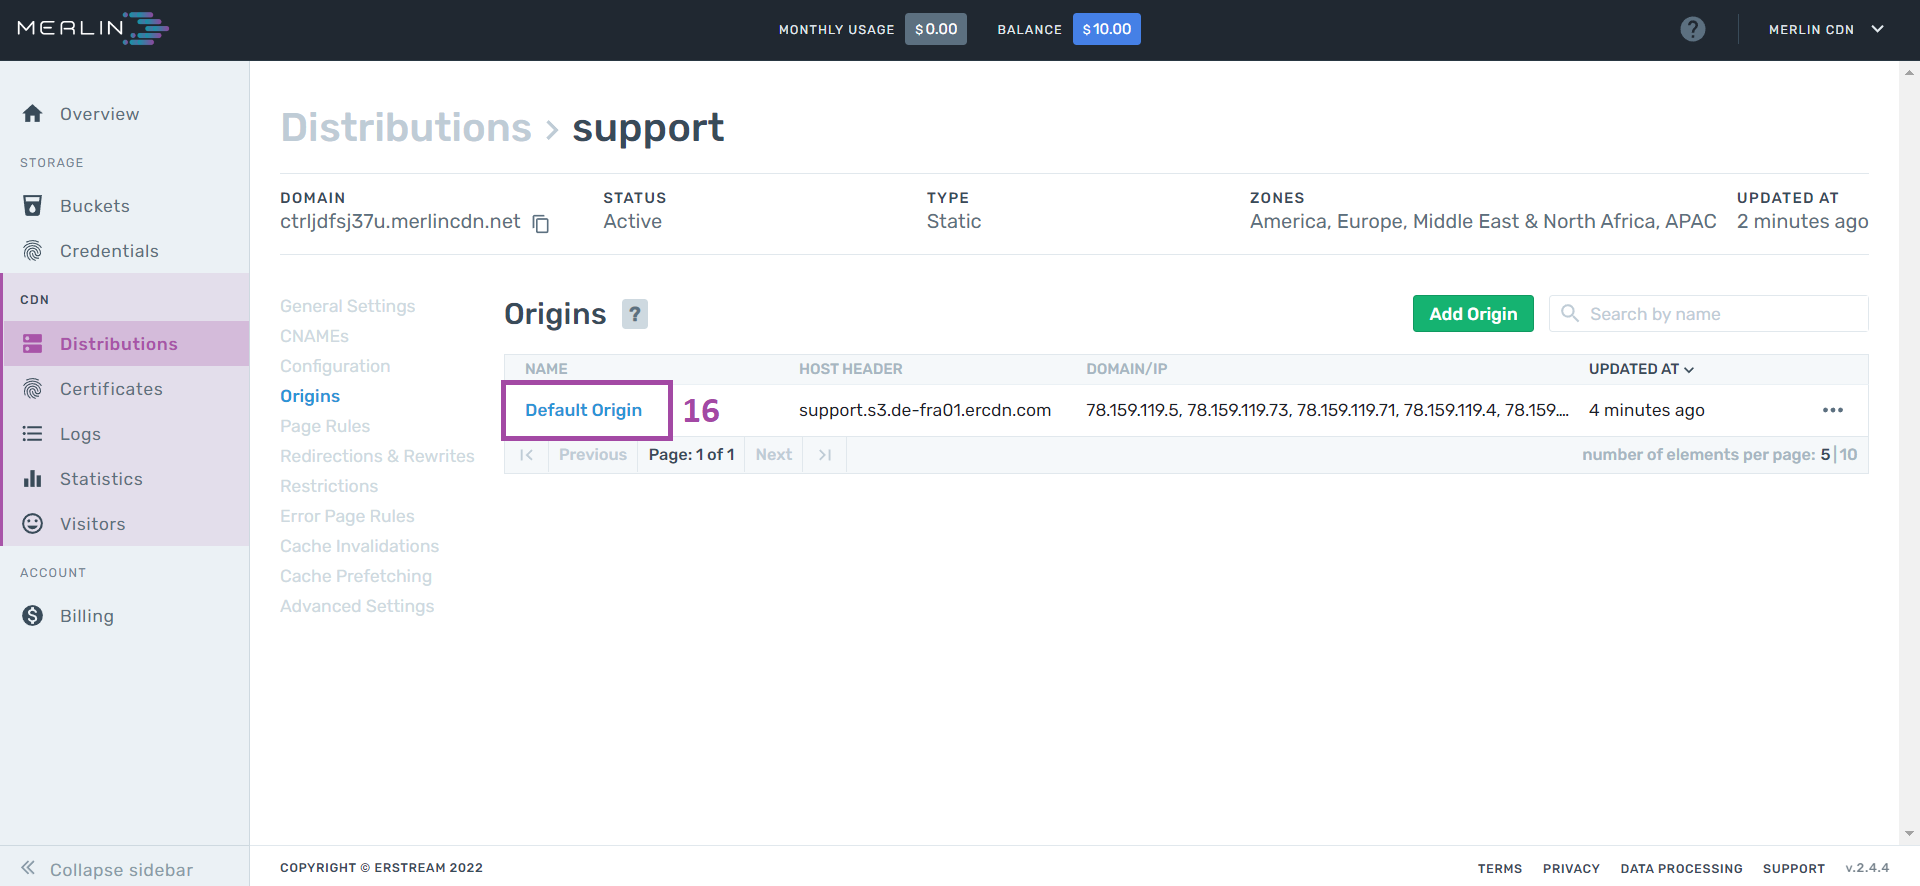Click the Buckets bucket icon
The width and height of the screenshot is (1920, 886).
point(33,206)
